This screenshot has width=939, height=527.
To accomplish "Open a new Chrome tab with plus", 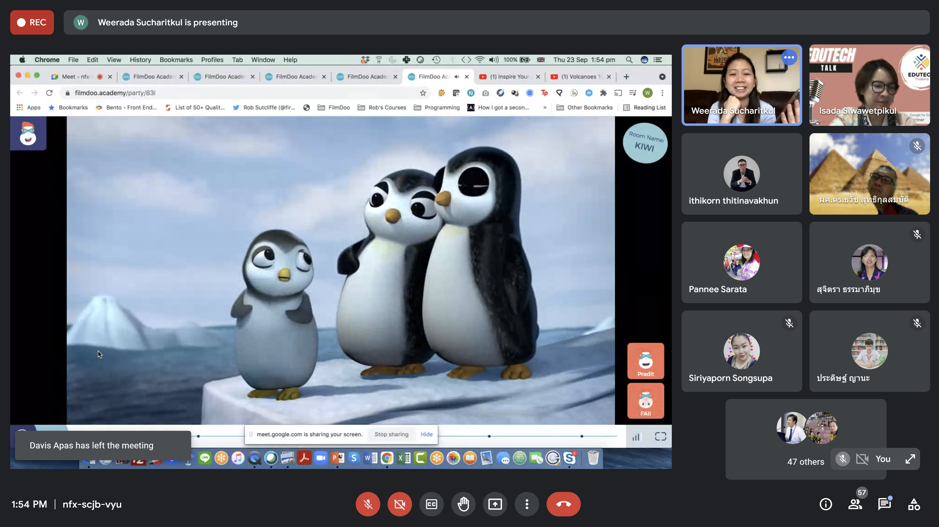I will click(626, 77).
